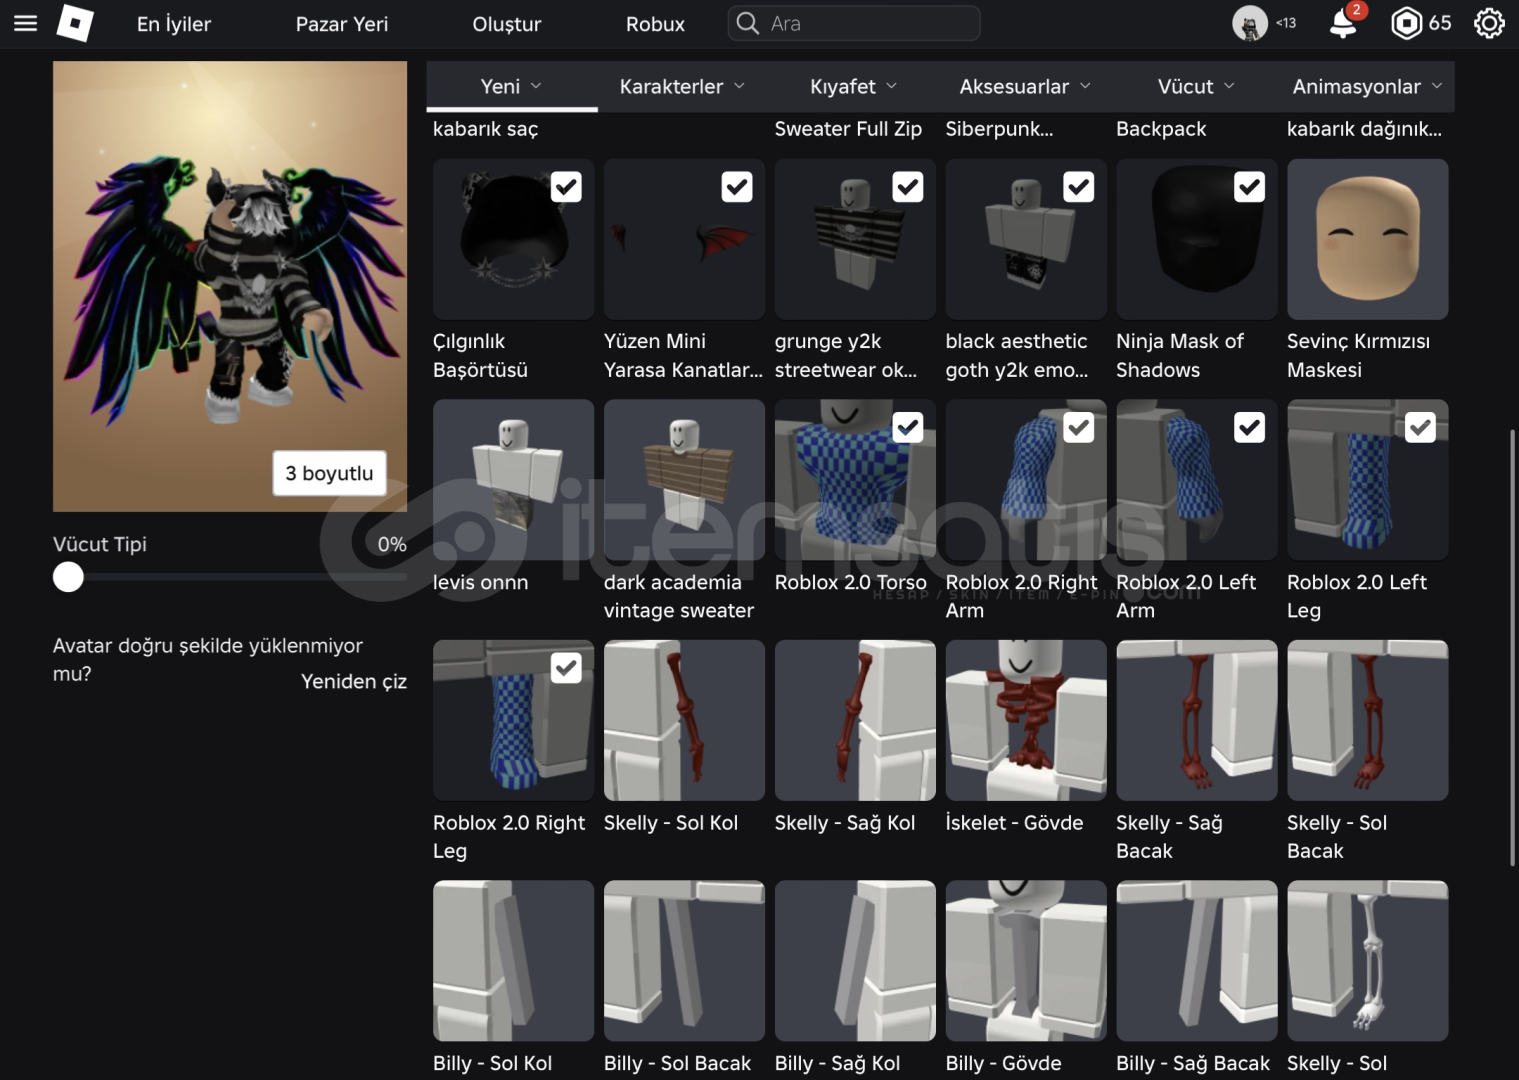This screenshot has height=1080, width=1519.
Task: Click the kabarık saç item label
Action: [485, 129]
